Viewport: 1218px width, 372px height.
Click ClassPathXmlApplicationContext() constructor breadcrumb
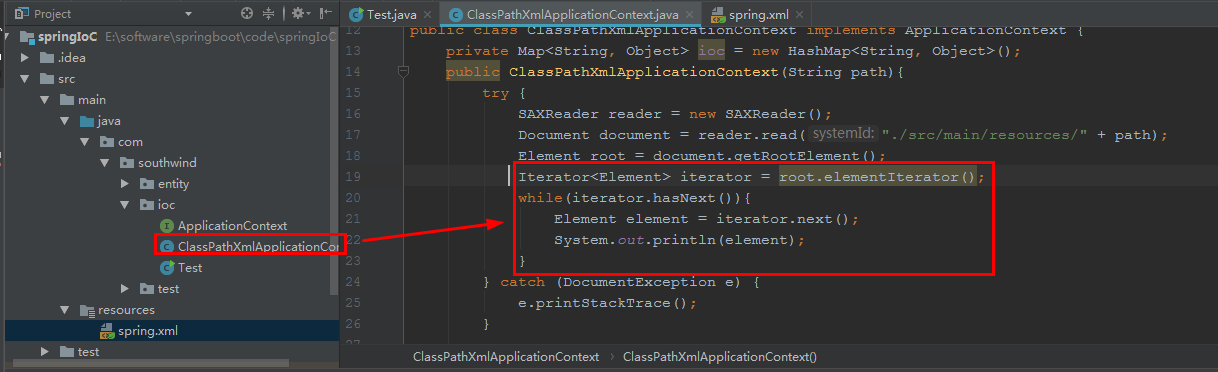click(x=720, y=356)
